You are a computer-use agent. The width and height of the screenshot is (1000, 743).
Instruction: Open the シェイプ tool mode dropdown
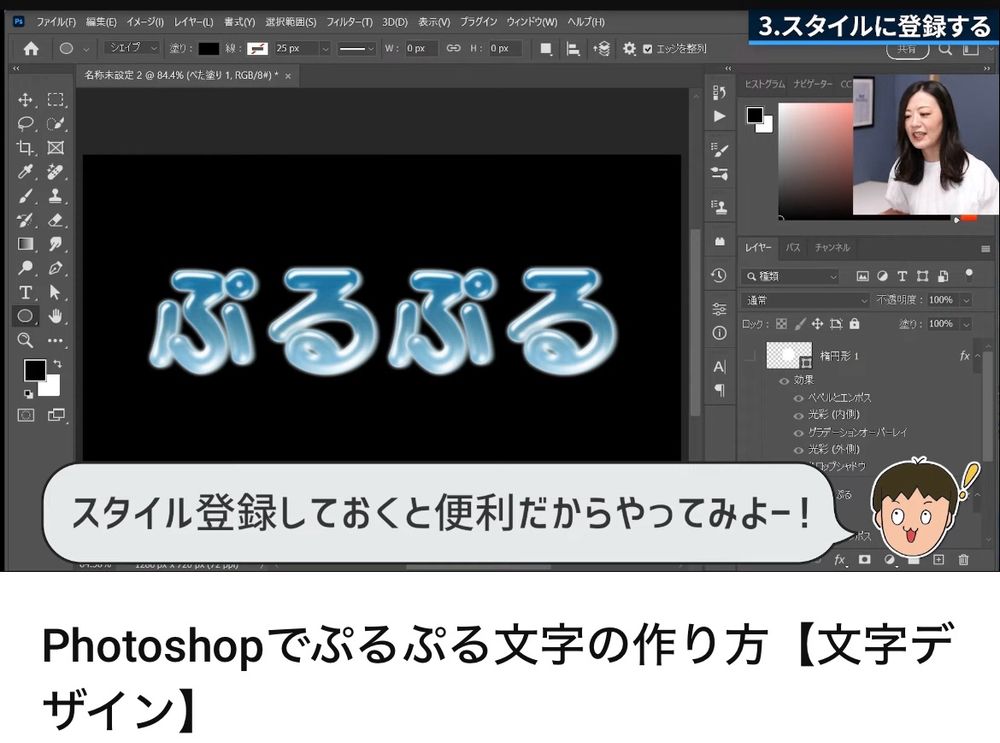point(132,48)
